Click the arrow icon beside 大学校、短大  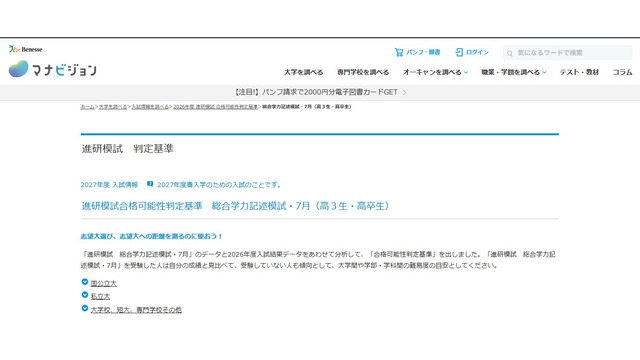(x=85, y=308)
